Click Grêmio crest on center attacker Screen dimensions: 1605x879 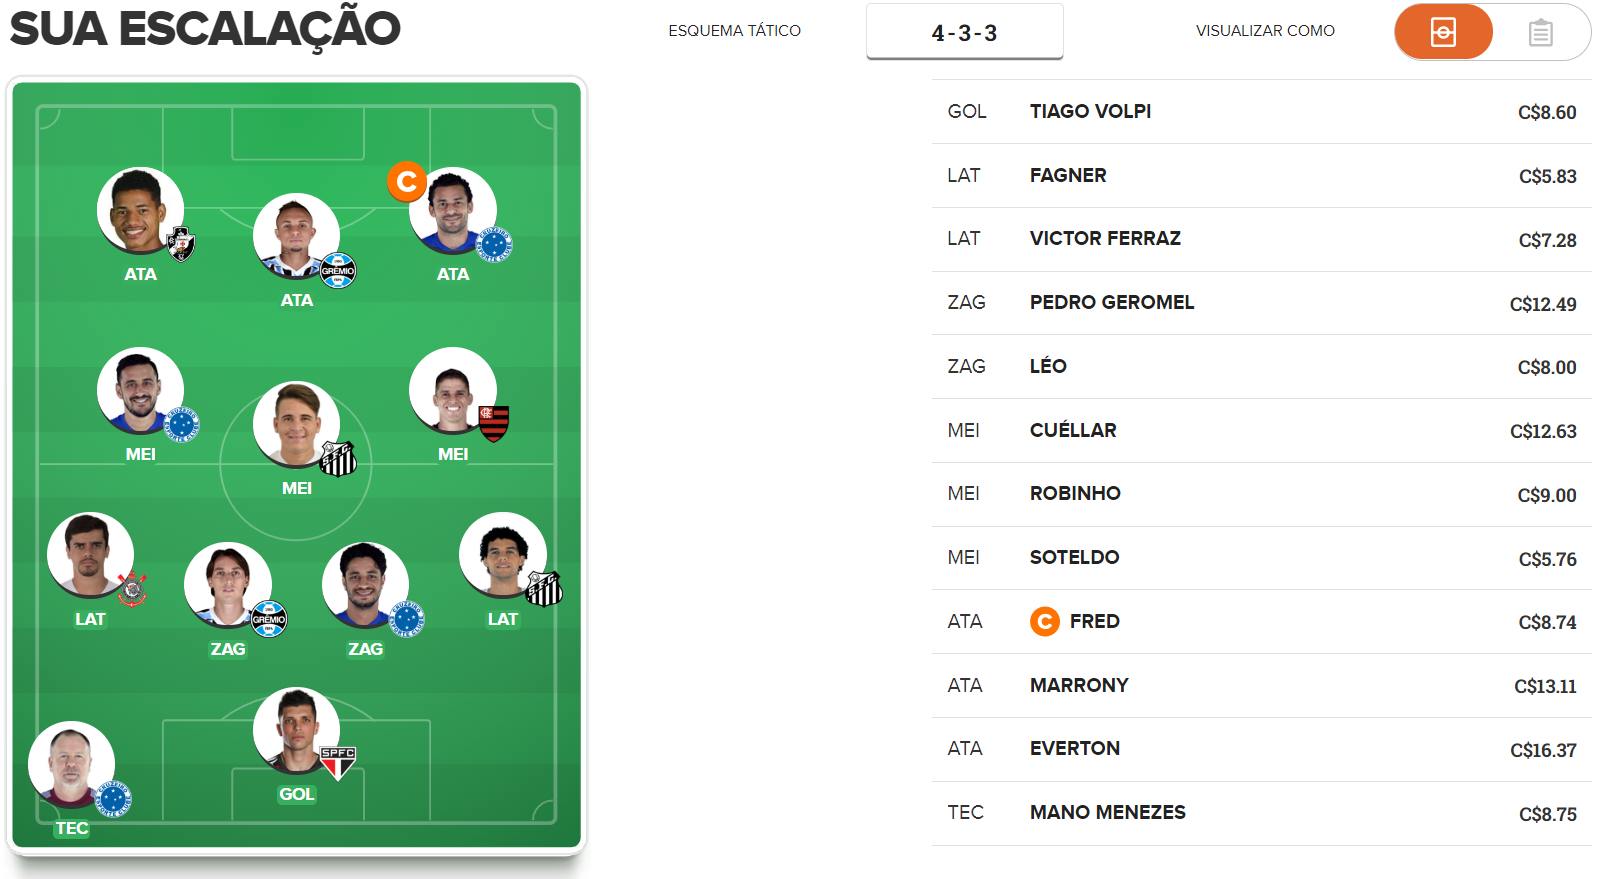point(338,270)
